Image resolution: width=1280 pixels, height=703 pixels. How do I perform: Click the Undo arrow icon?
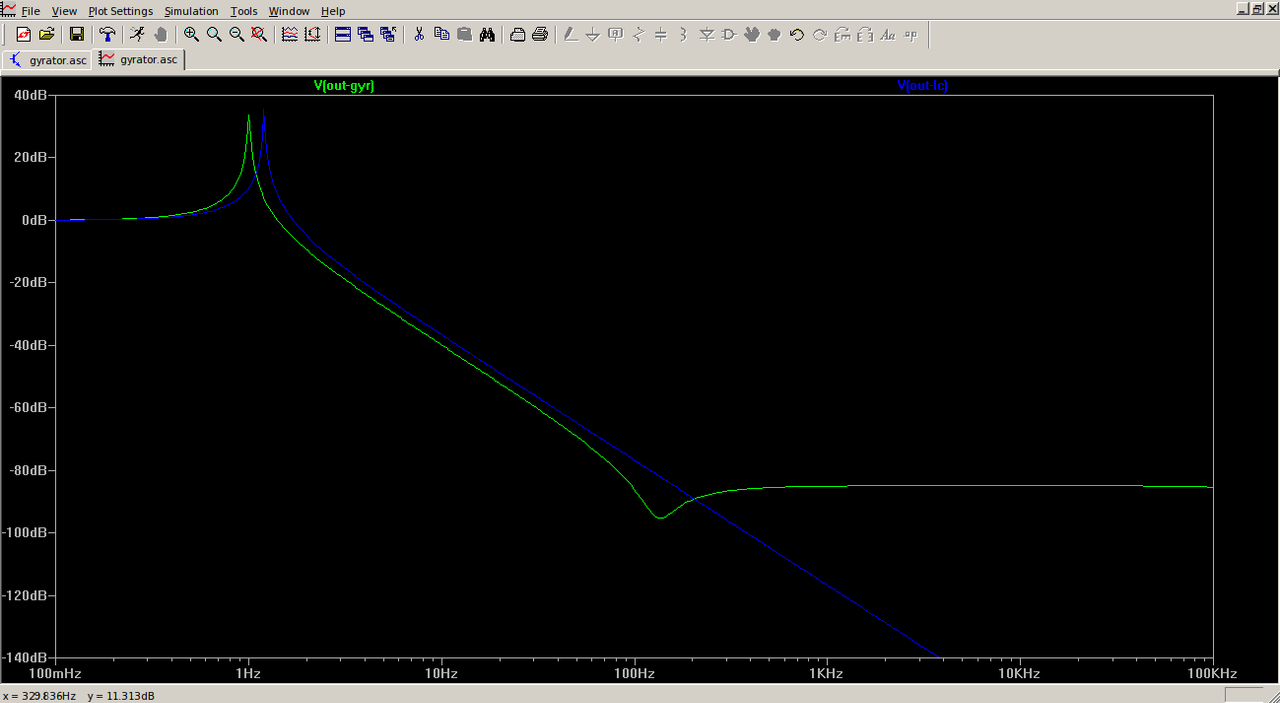point(797,34)
